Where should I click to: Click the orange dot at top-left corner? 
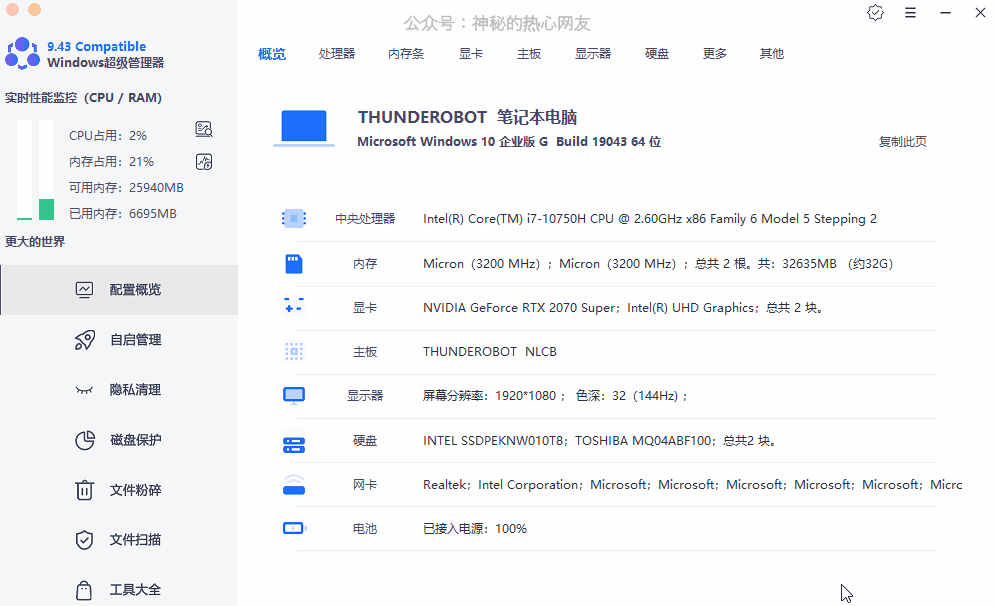tap(34, 10)
